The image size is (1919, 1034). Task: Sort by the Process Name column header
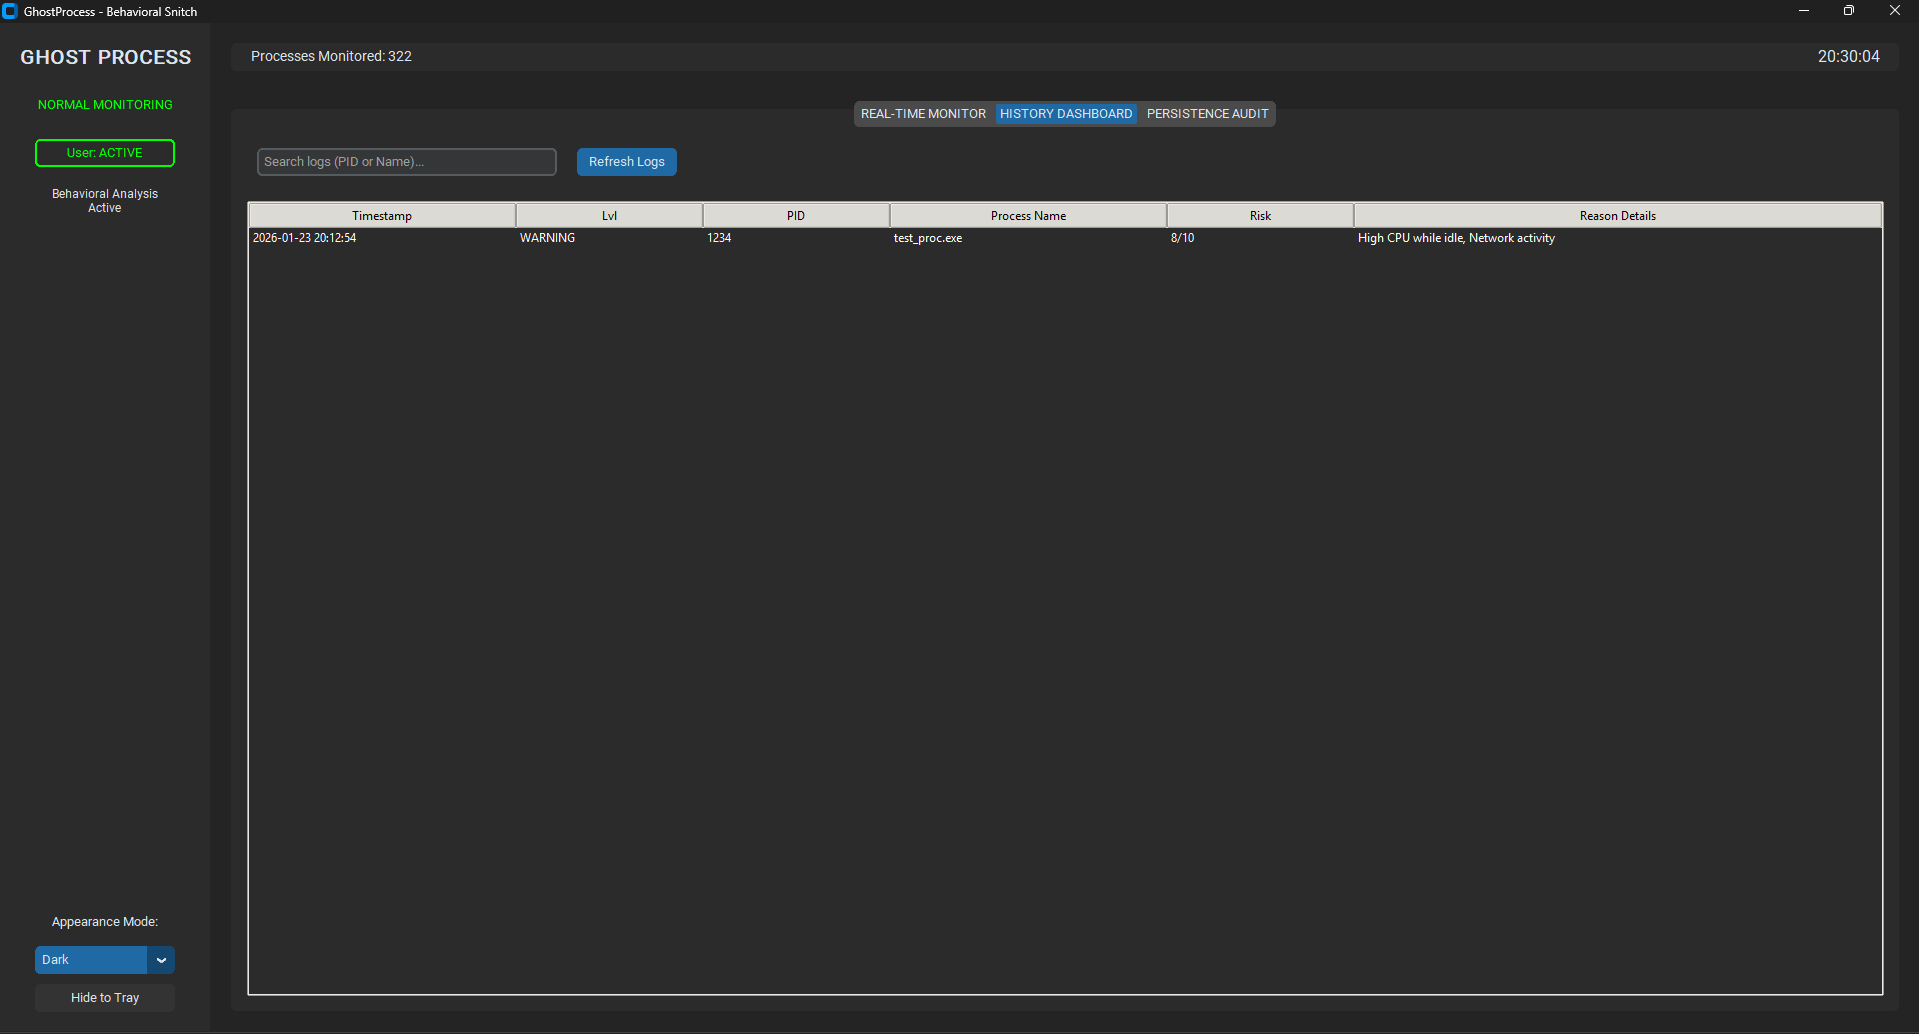click(x=1028, y=216)
